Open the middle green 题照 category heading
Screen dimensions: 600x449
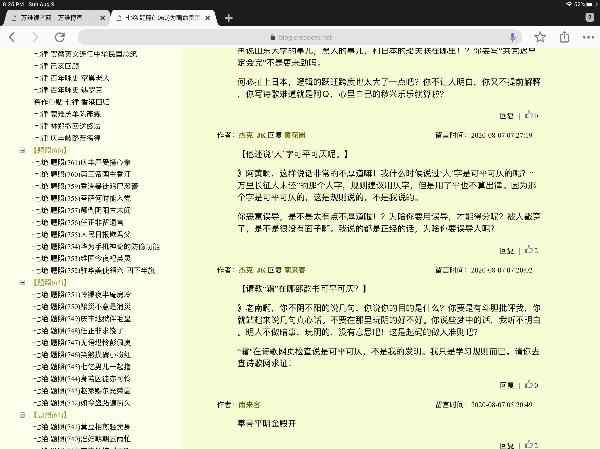[50, 282]
